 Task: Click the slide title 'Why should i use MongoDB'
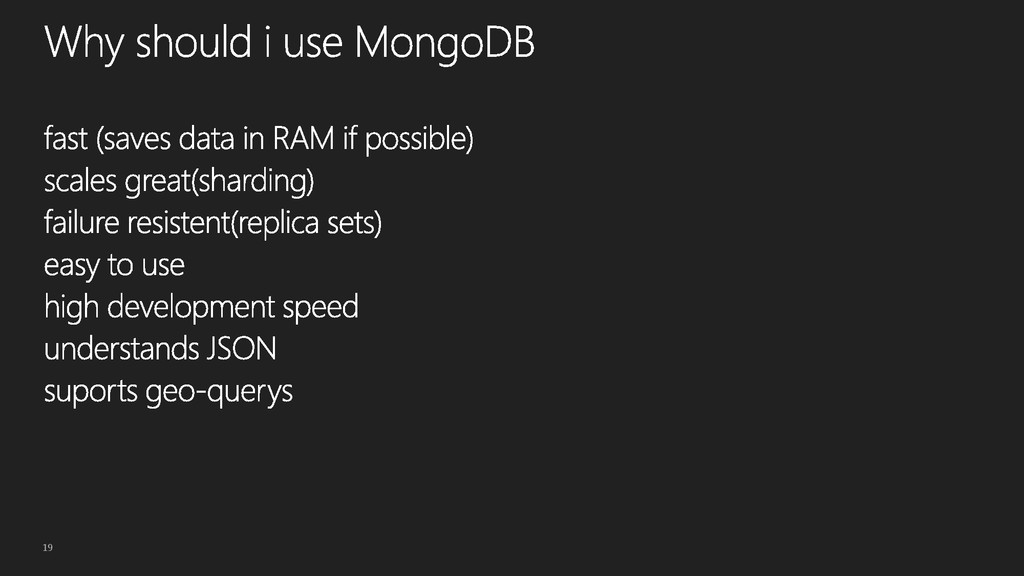tap(289, 43)
